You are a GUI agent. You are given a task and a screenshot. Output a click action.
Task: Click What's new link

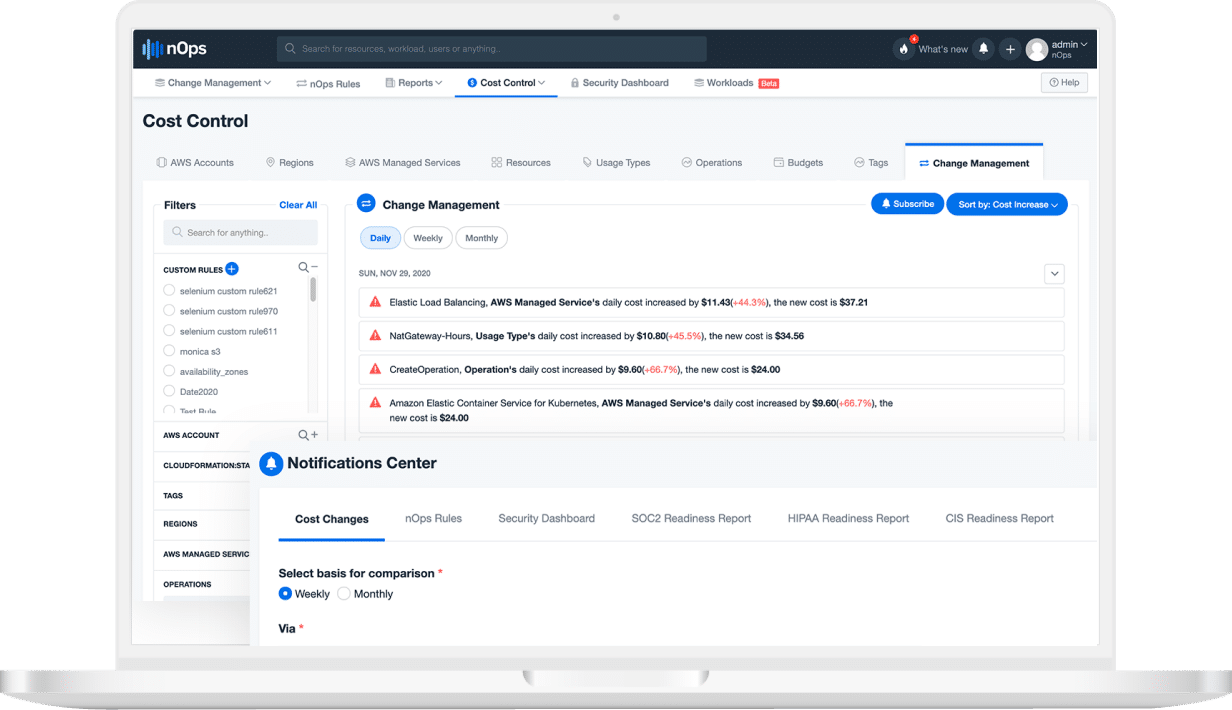tap(943, 49)
